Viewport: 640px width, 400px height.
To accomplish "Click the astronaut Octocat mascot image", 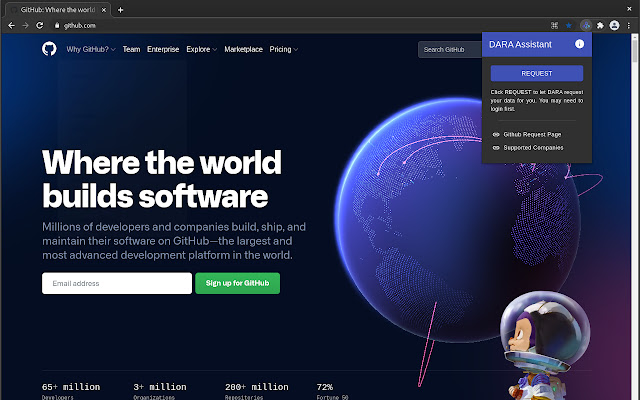I will point(545,345).
